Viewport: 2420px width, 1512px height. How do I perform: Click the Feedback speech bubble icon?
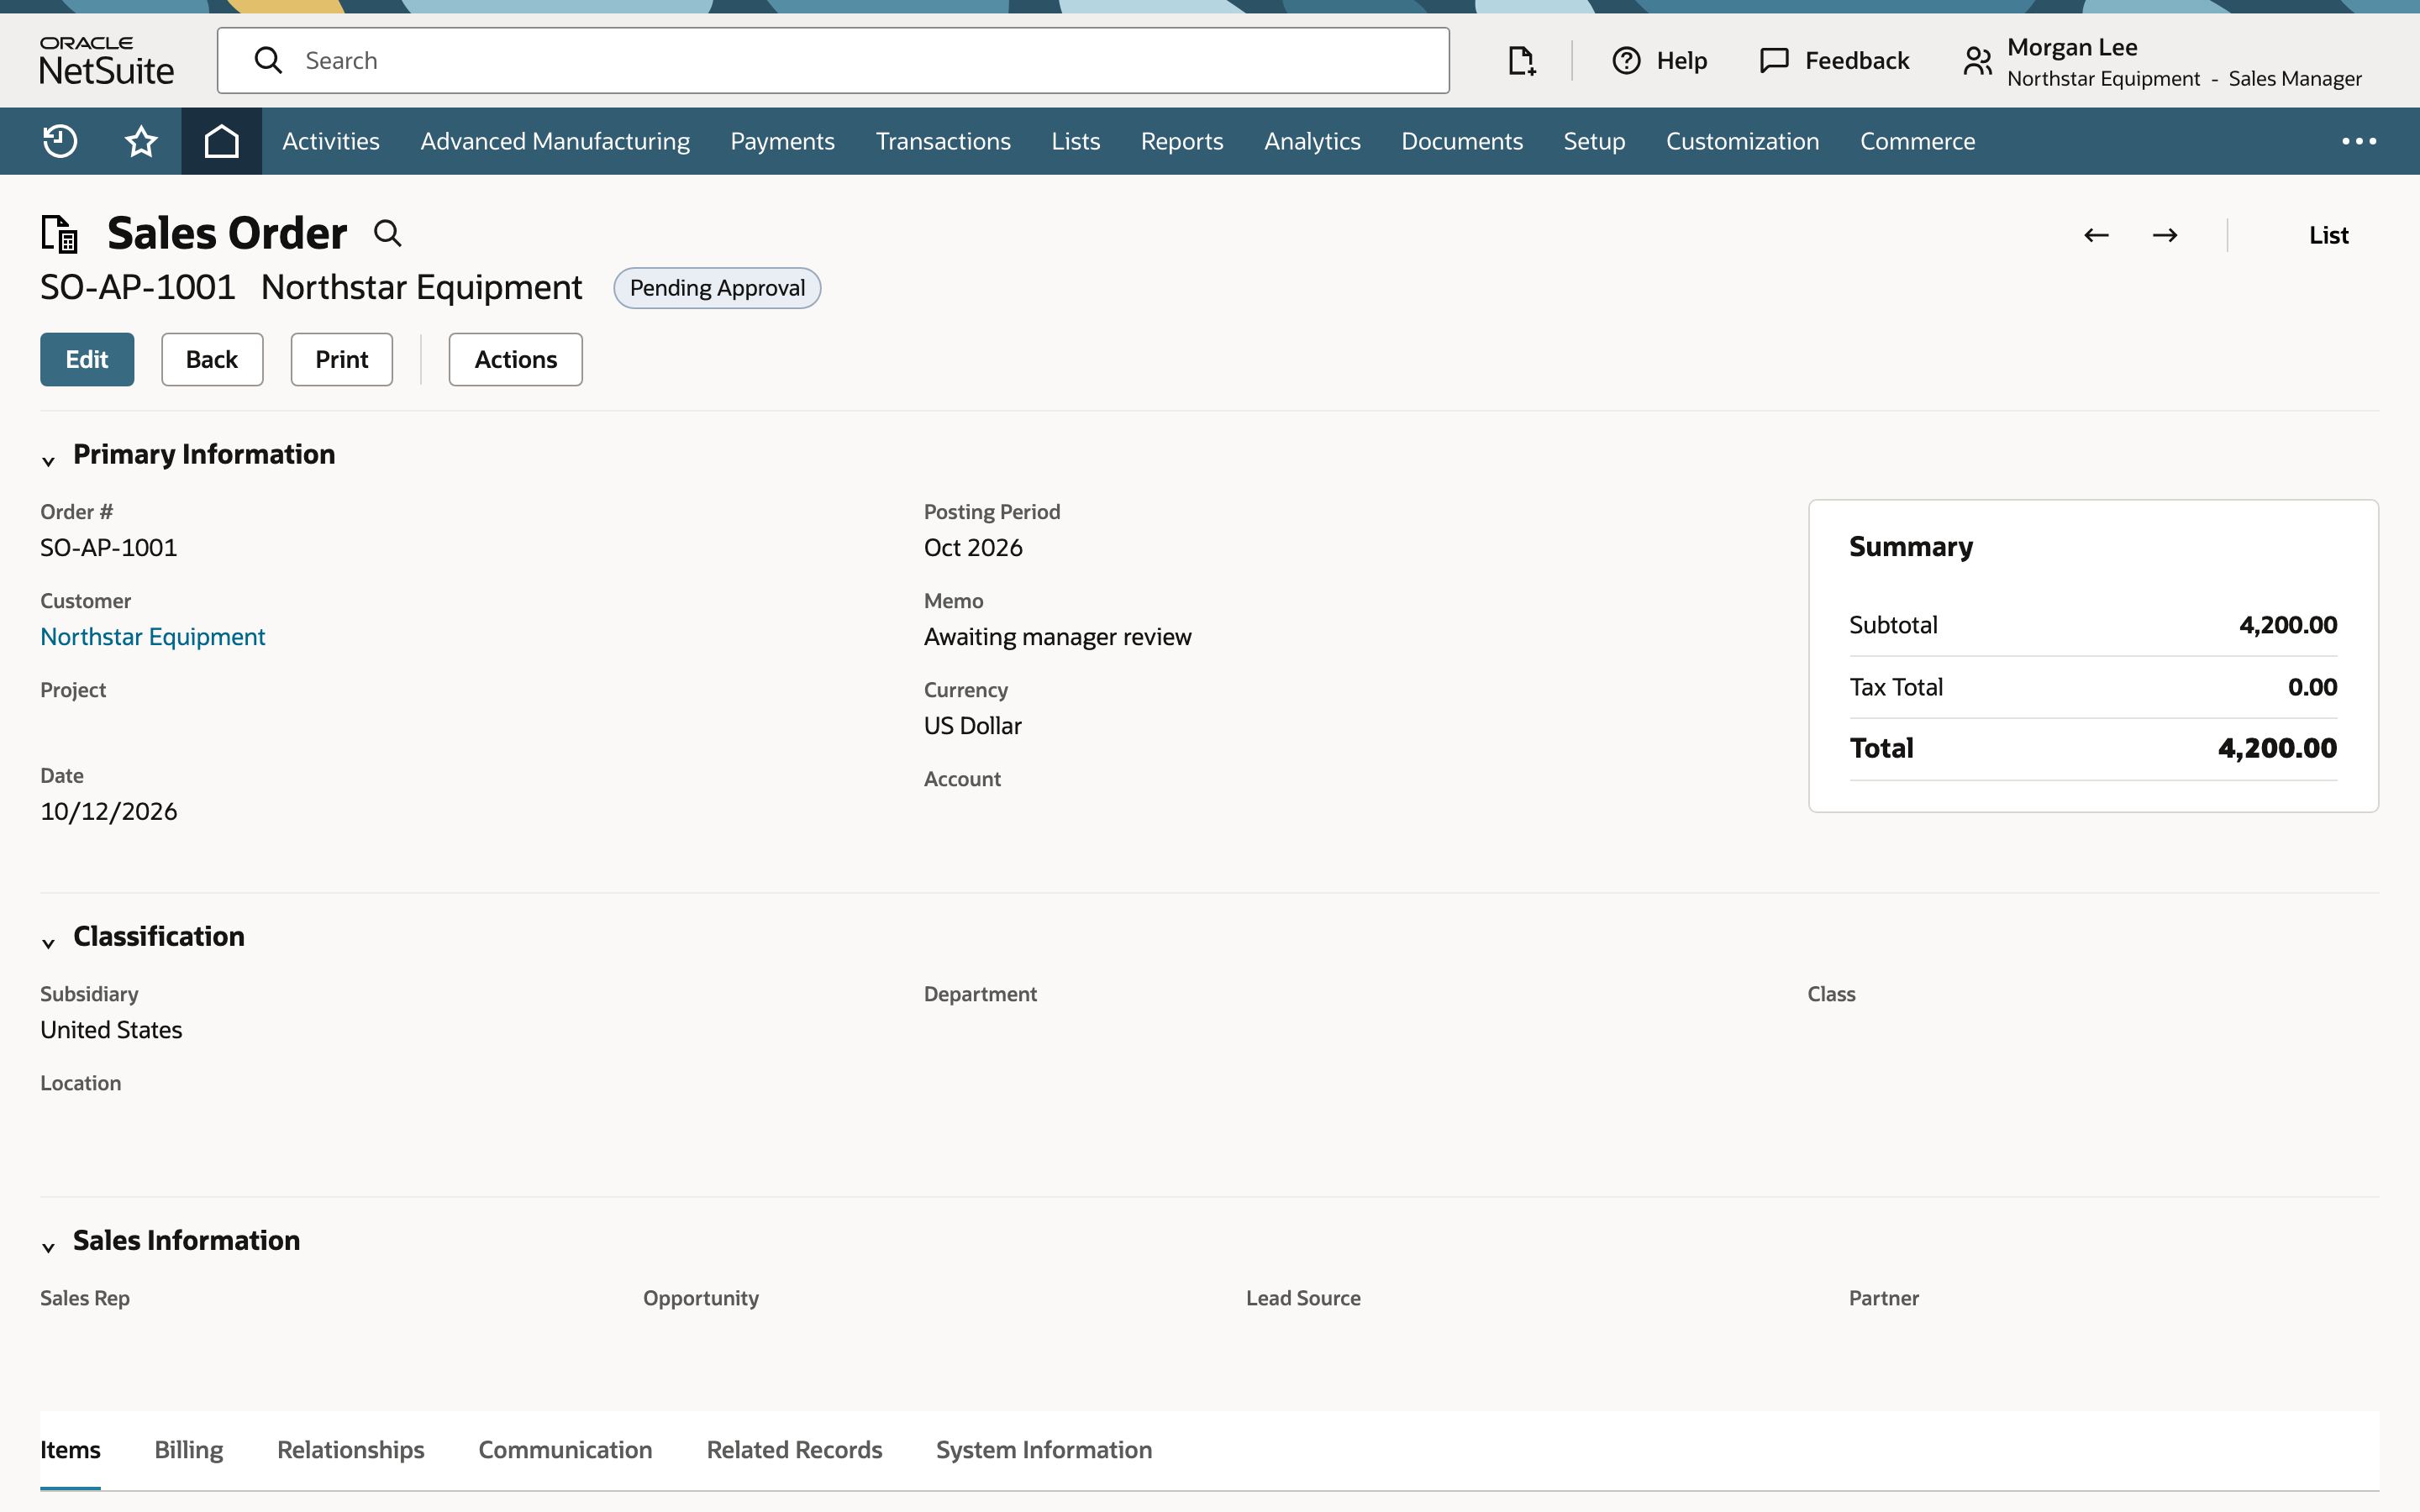(x=1774, y=61)
